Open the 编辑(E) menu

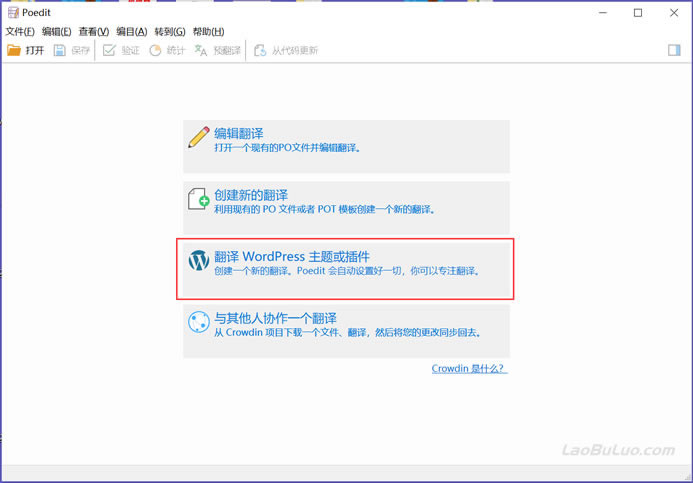click(56, 31)
